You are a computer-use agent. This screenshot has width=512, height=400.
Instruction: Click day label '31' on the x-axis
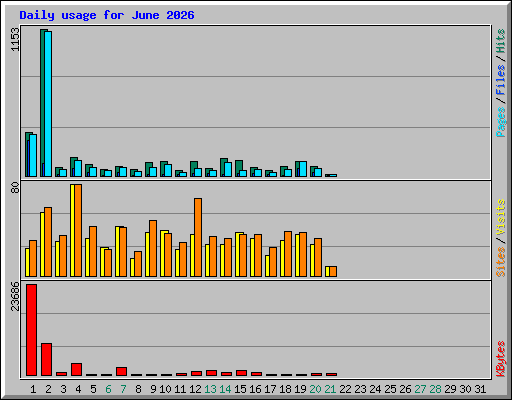(x=480, y=389)
